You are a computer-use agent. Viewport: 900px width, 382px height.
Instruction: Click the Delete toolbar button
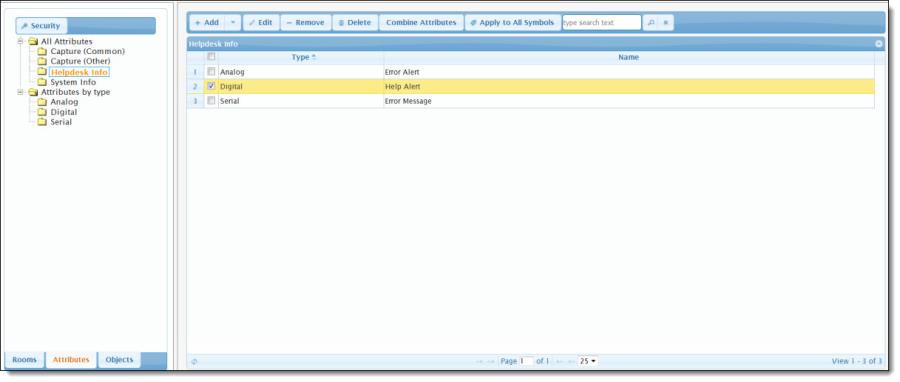tap(355, 23)
